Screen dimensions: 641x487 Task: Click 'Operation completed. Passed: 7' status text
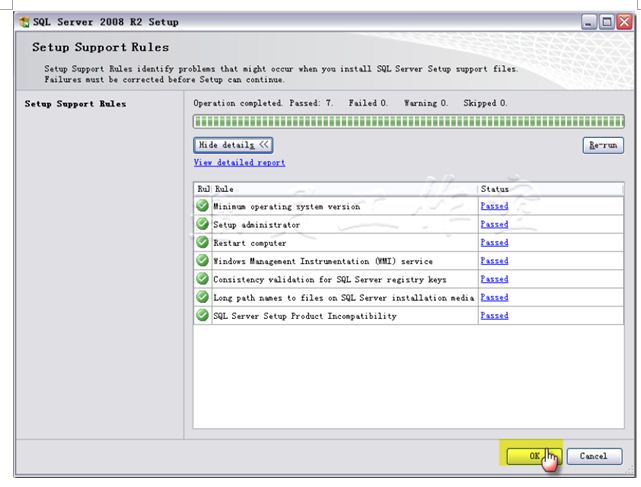[263, 103]
